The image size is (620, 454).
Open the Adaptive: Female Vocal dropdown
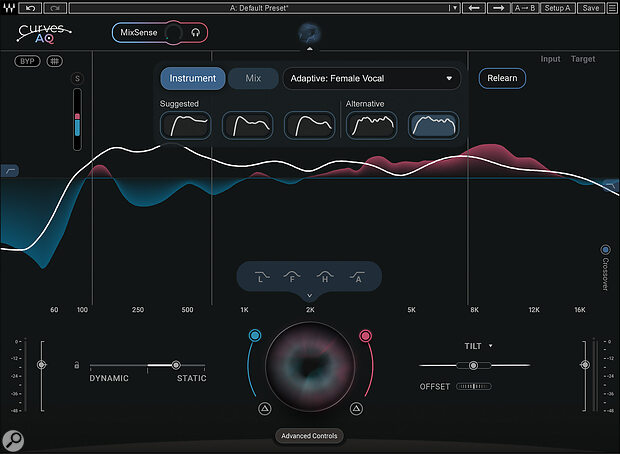371,78
